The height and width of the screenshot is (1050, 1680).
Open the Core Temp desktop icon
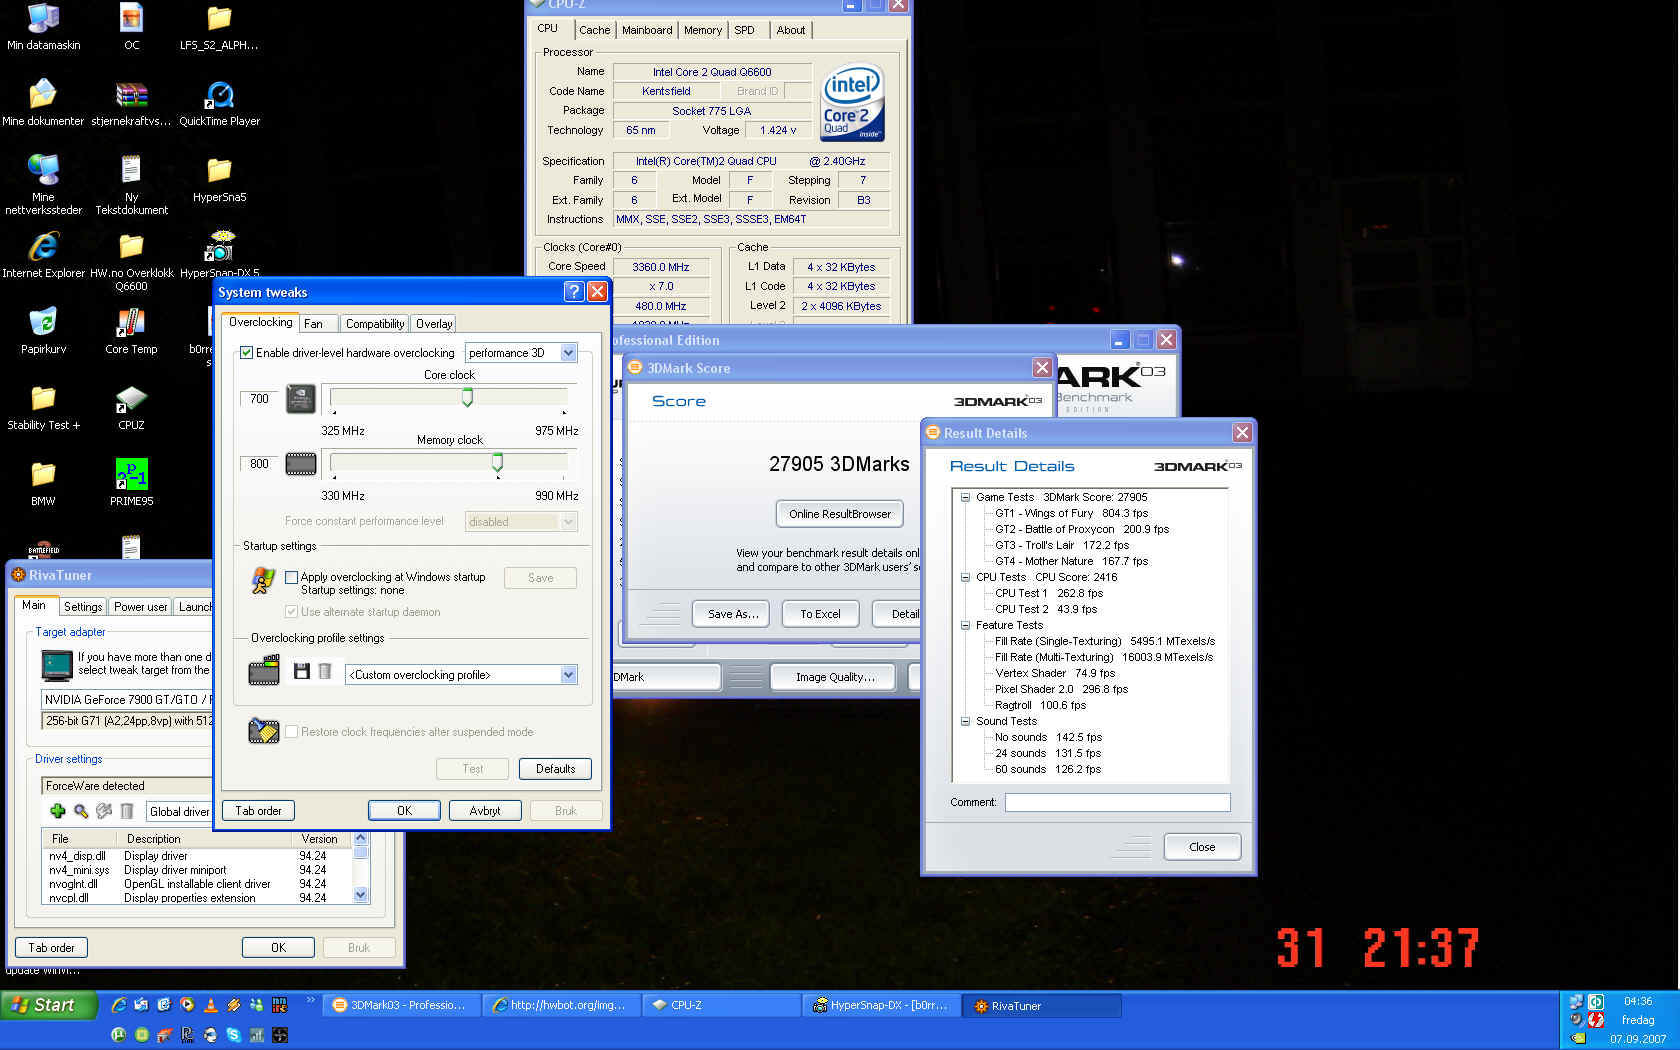(131, 331)
